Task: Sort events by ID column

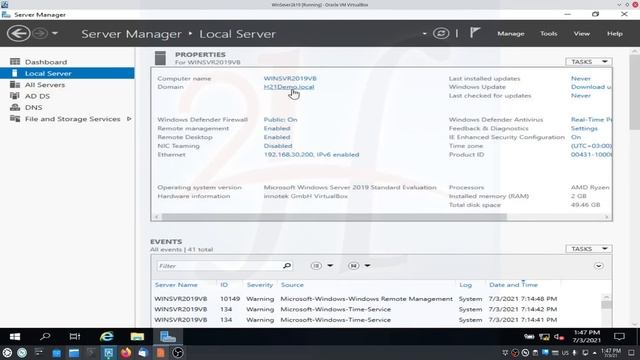Action: click(x=224, y=285)
